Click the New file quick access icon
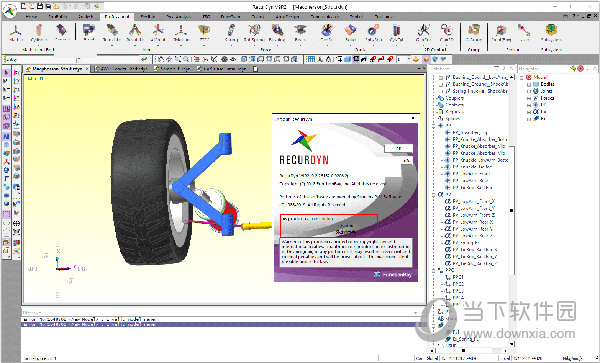Screen dimensions: 600x363 (x=23, y=6)
